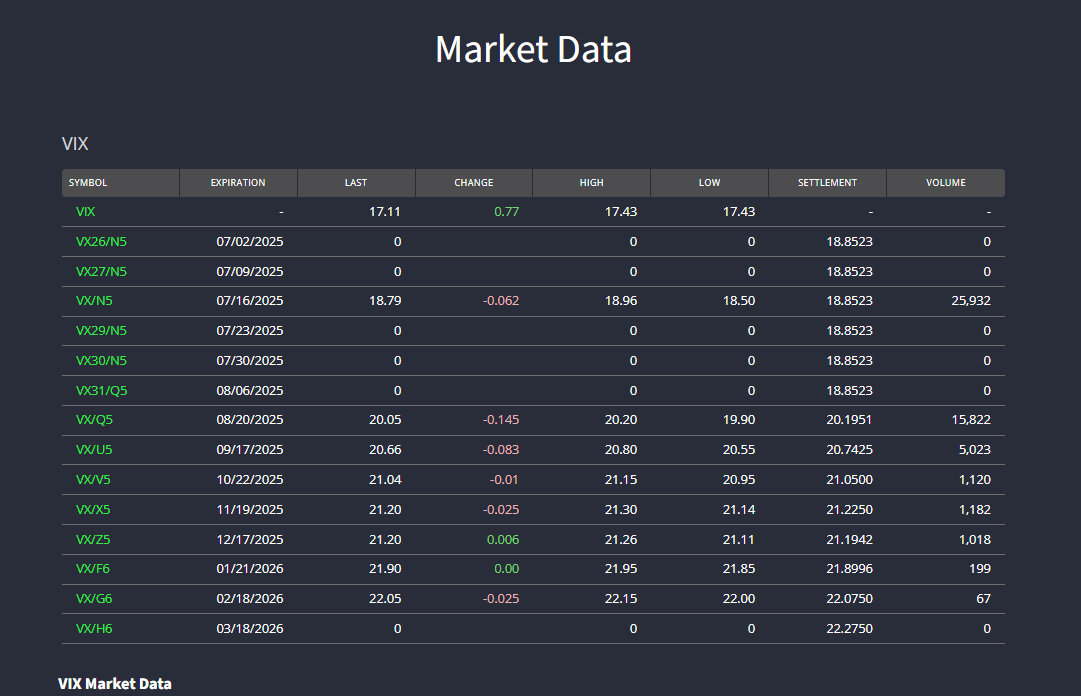The height and width of the screenshot is (696, 1081).
Task: Click the CHANGE column header
Action: coord(474,183)
